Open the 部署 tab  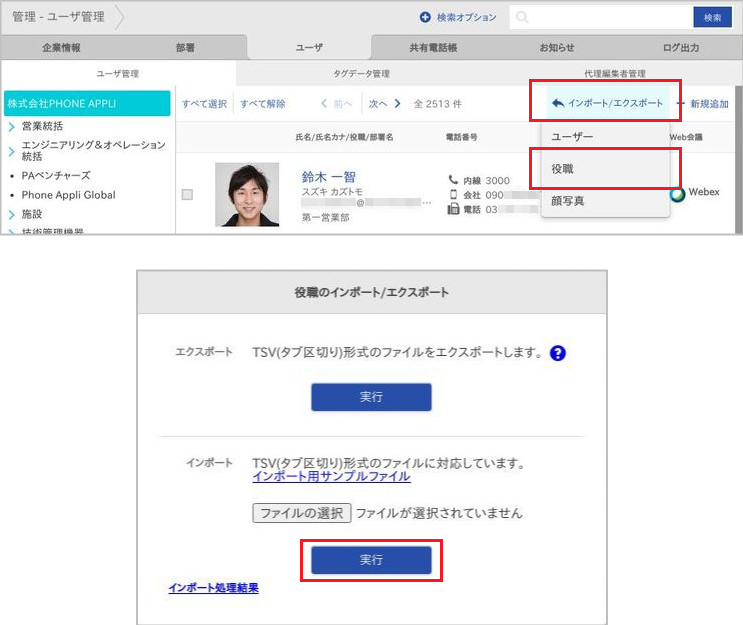pos(185,47)
